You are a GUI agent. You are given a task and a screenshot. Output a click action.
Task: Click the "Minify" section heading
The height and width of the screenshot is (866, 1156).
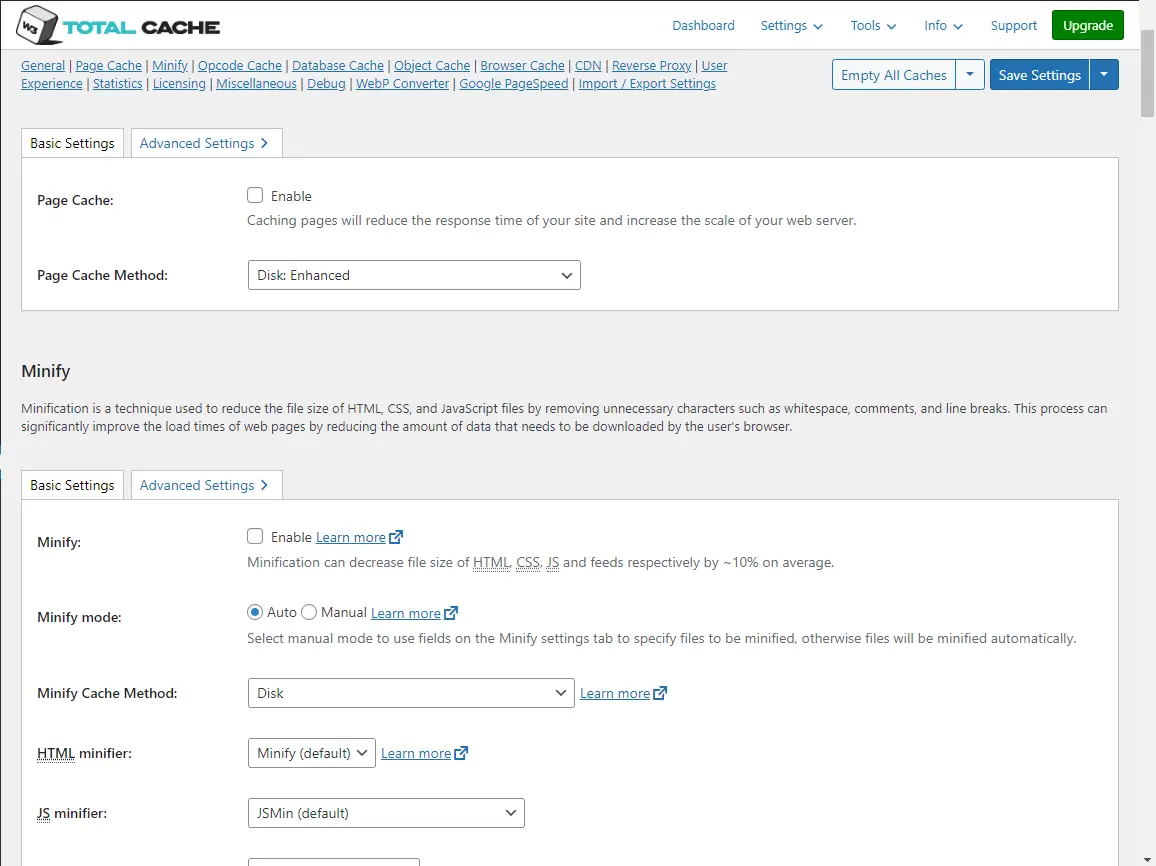46,371
